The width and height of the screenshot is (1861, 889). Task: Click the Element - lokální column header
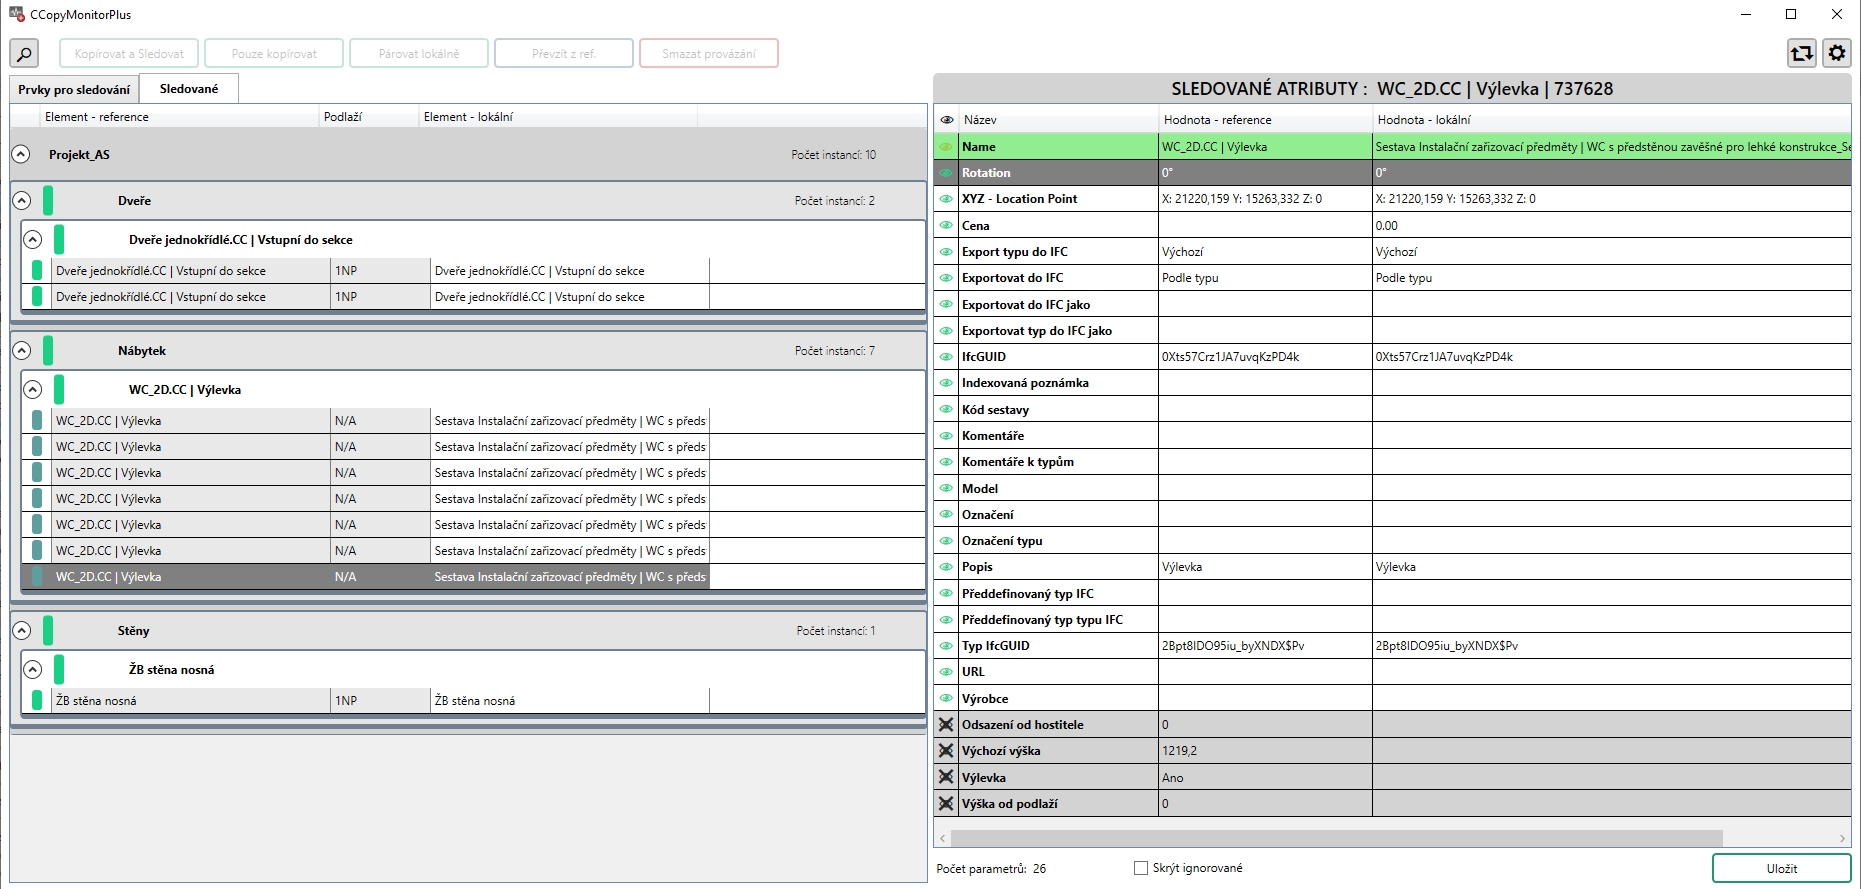point(558,117)
